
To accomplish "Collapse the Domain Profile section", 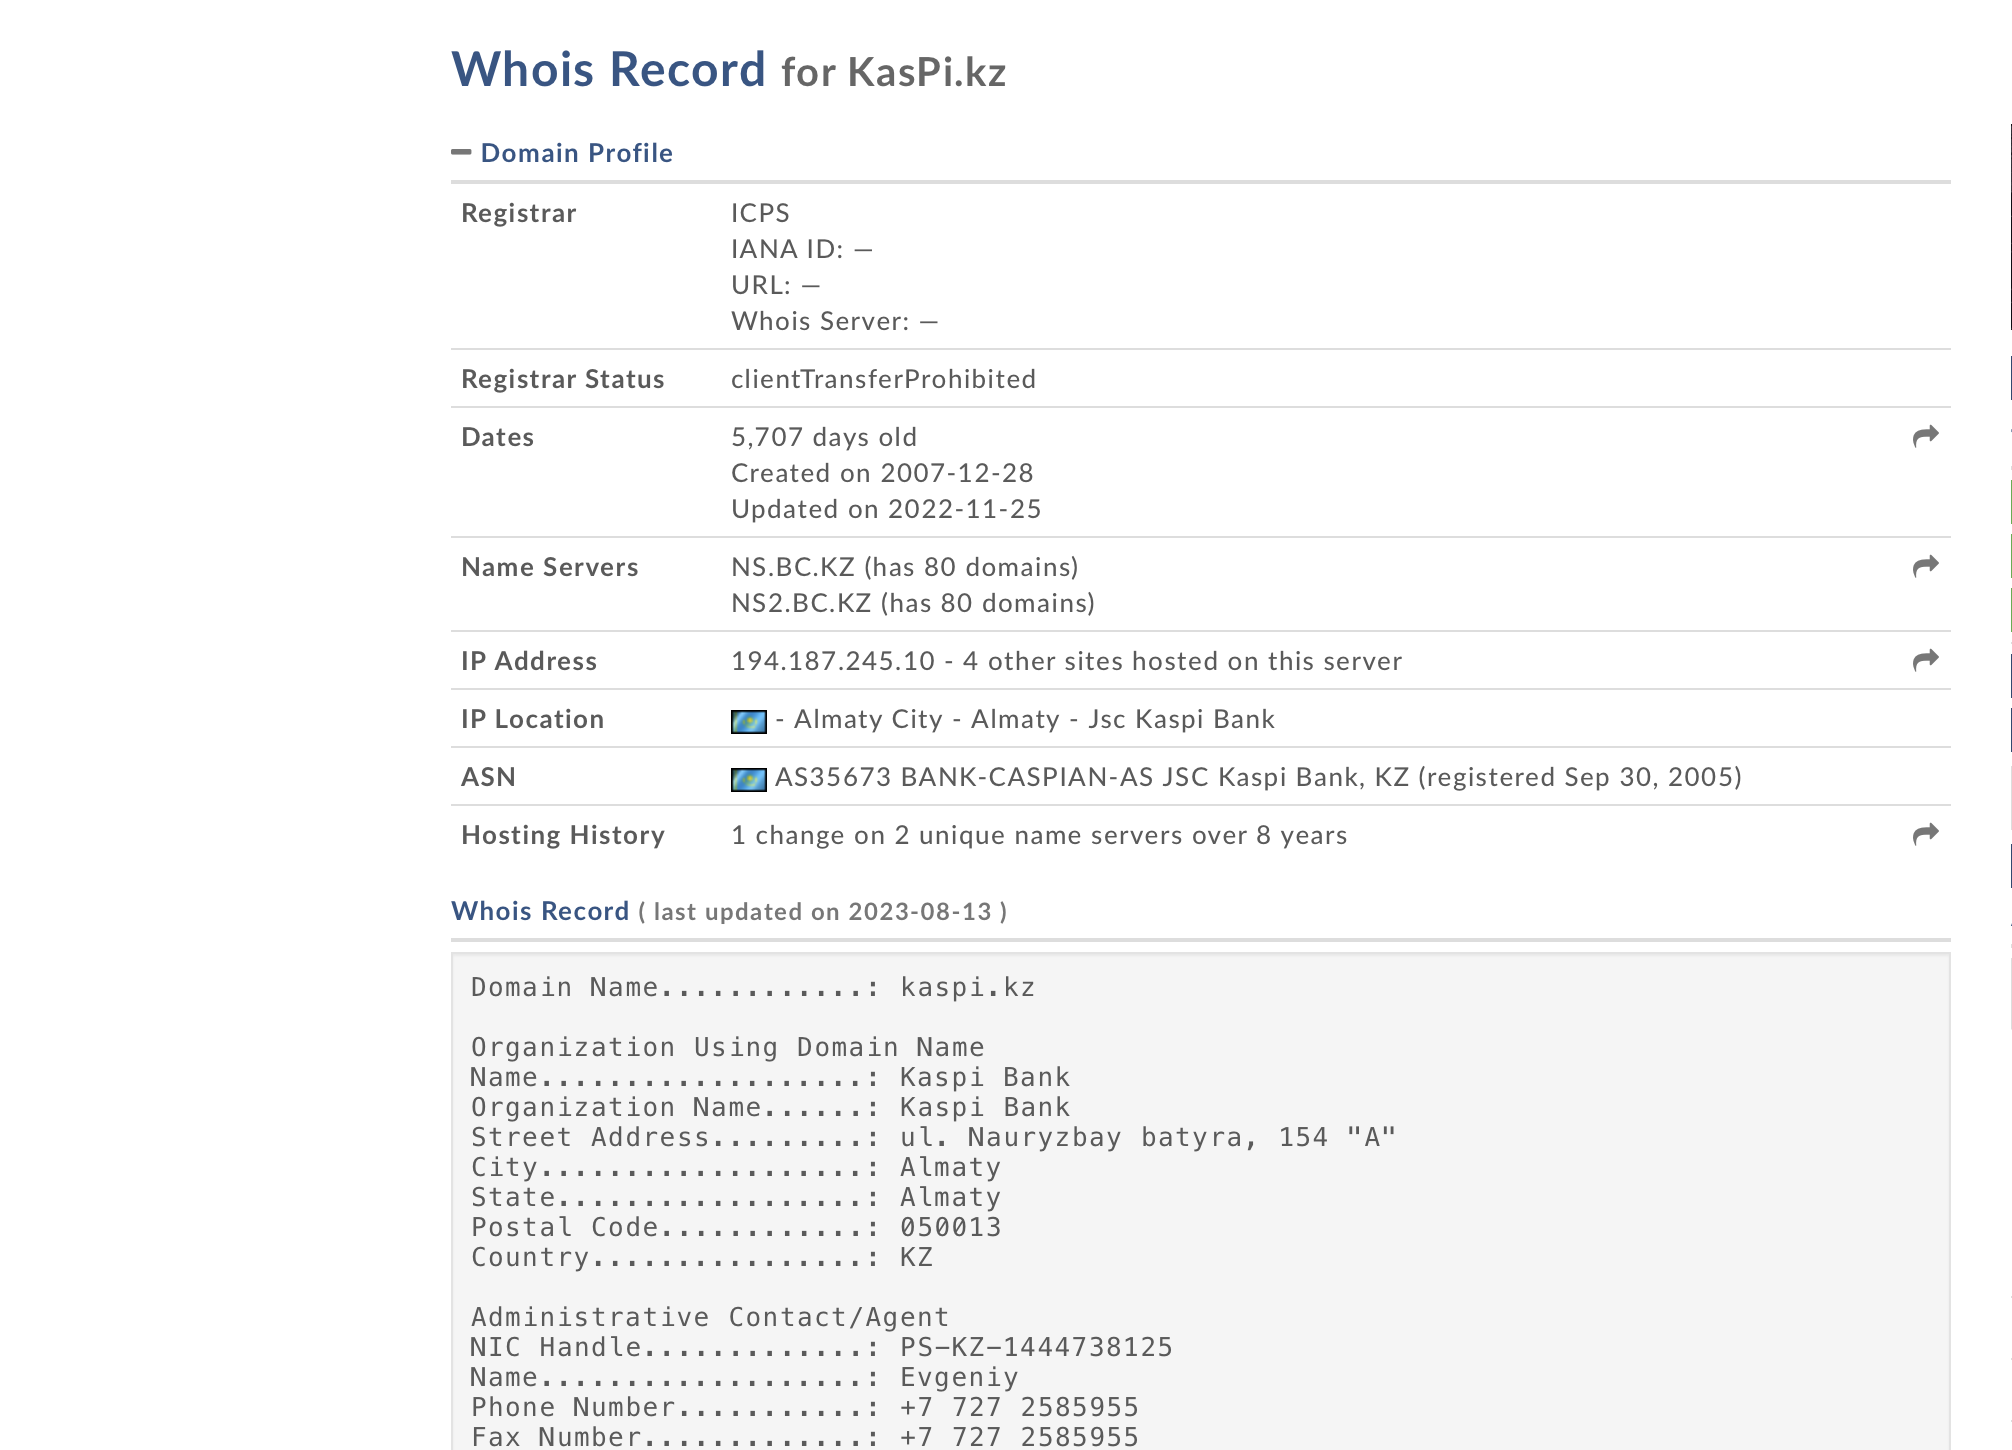I will coord(461,152).
